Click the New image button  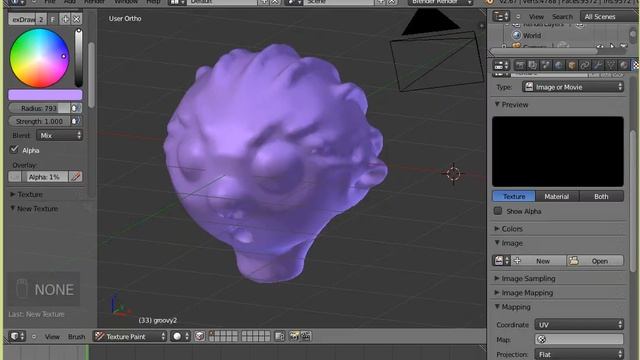point(539,260)
